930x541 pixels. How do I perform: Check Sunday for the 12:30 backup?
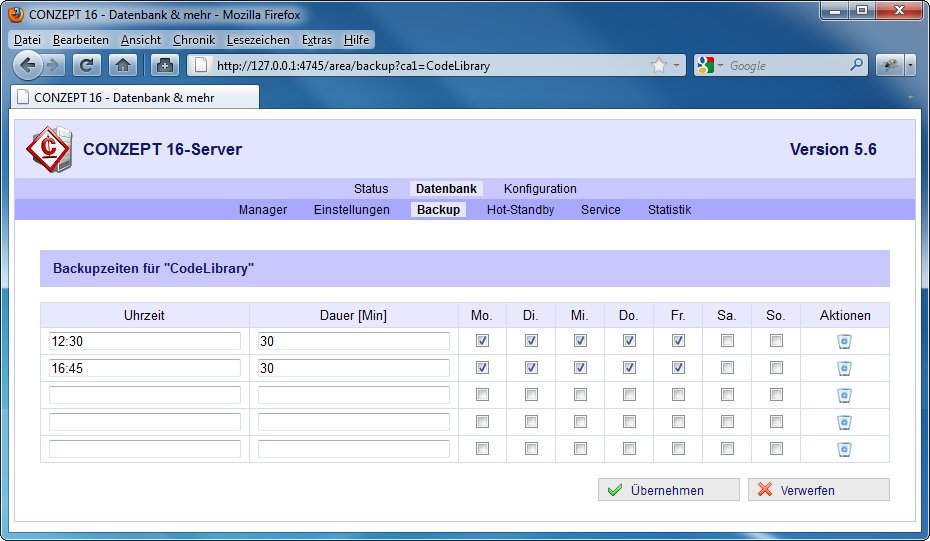(x=776, y=341)
